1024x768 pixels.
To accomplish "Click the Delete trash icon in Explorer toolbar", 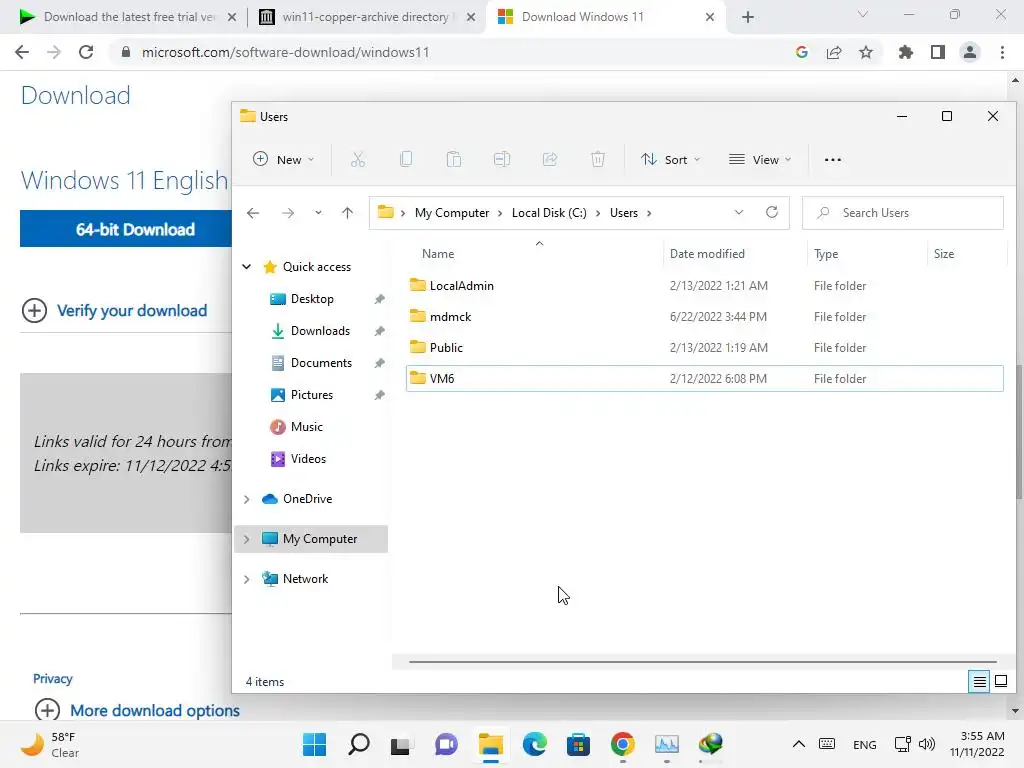I will (598, 159).
